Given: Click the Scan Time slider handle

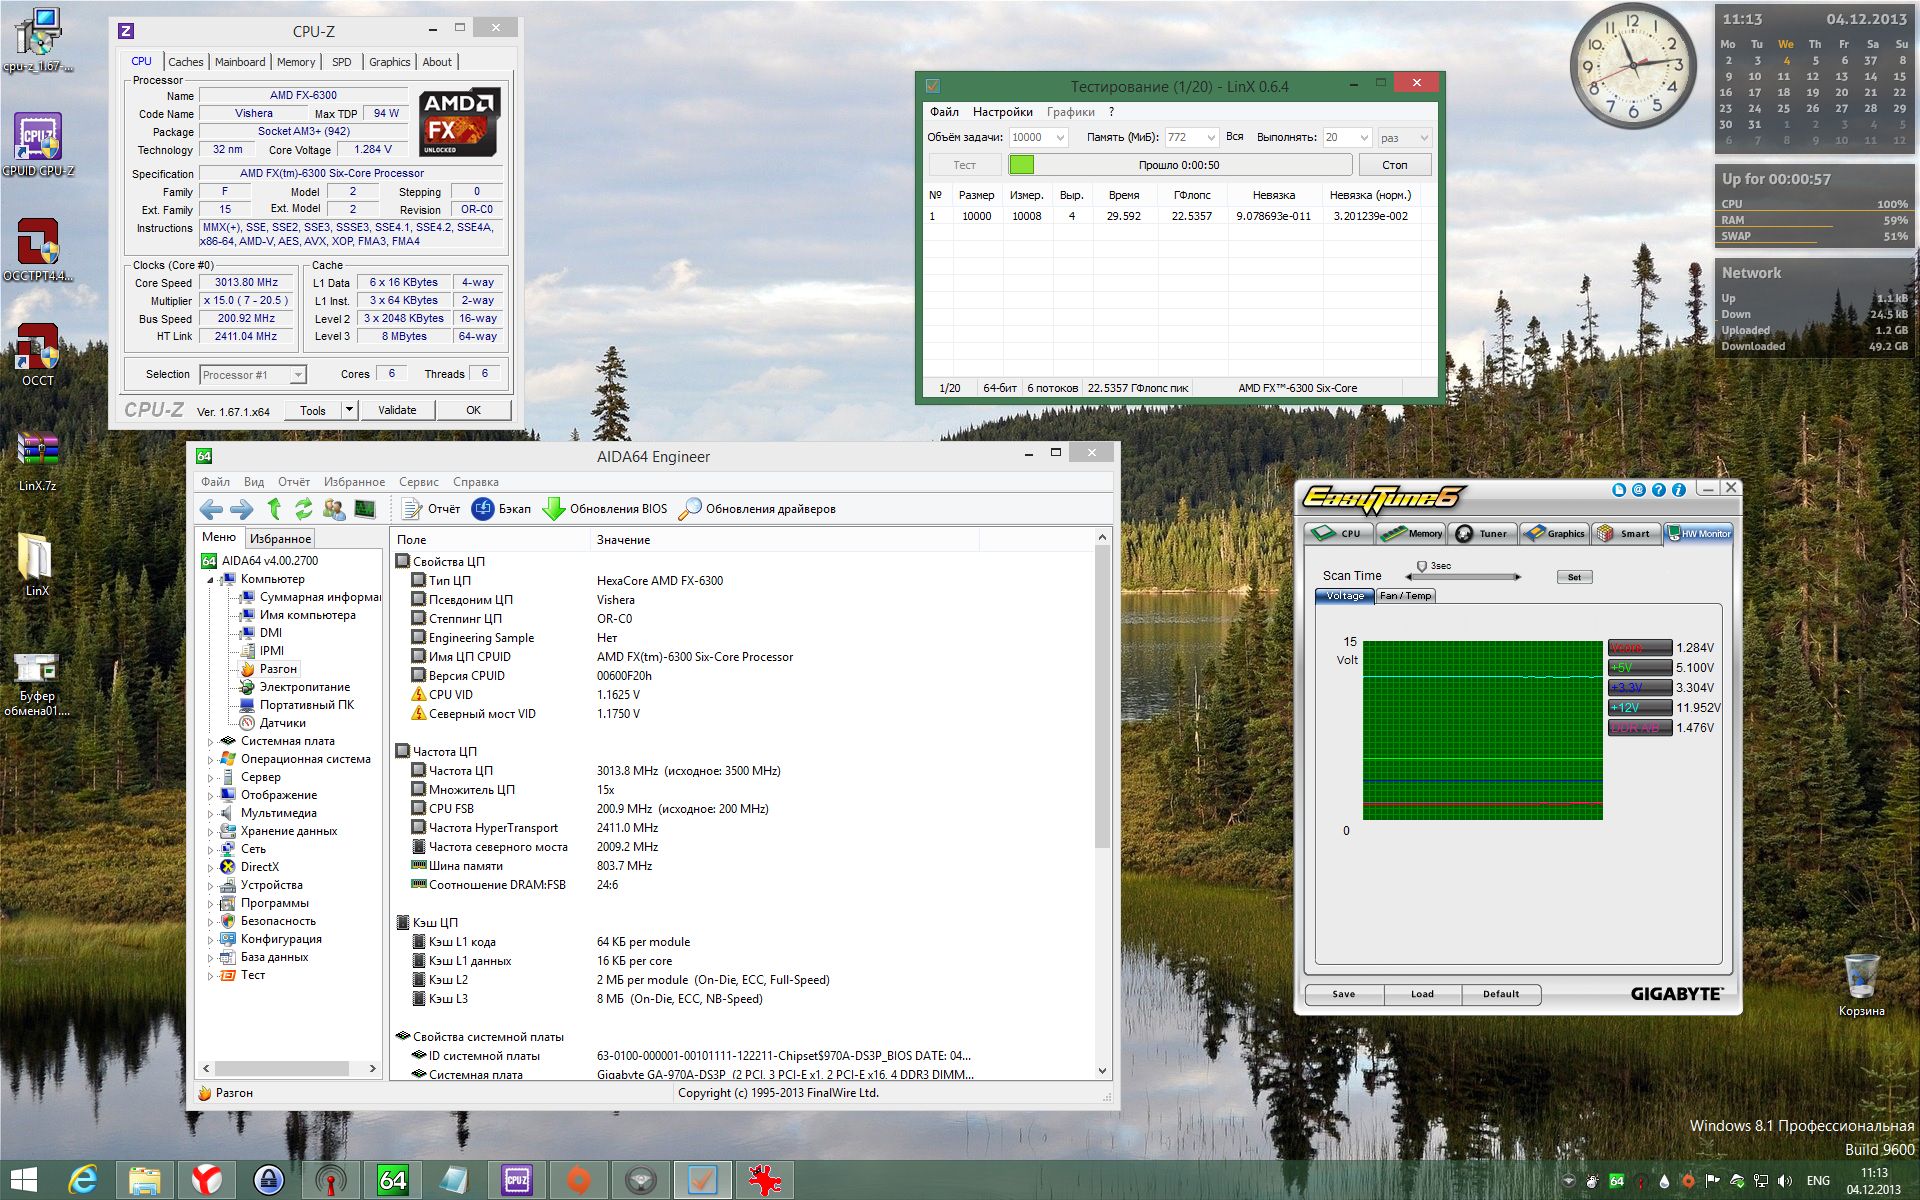Looking at the screenshot, I should [x=1422, y=568].
